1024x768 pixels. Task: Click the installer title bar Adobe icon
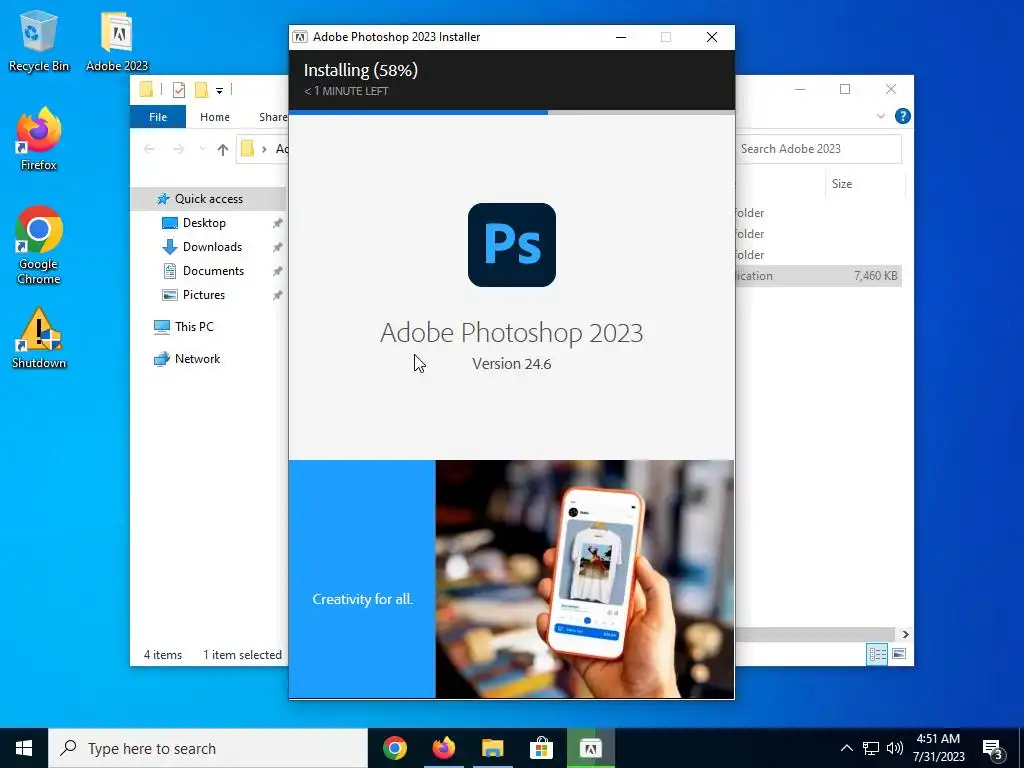click(300, 37)
